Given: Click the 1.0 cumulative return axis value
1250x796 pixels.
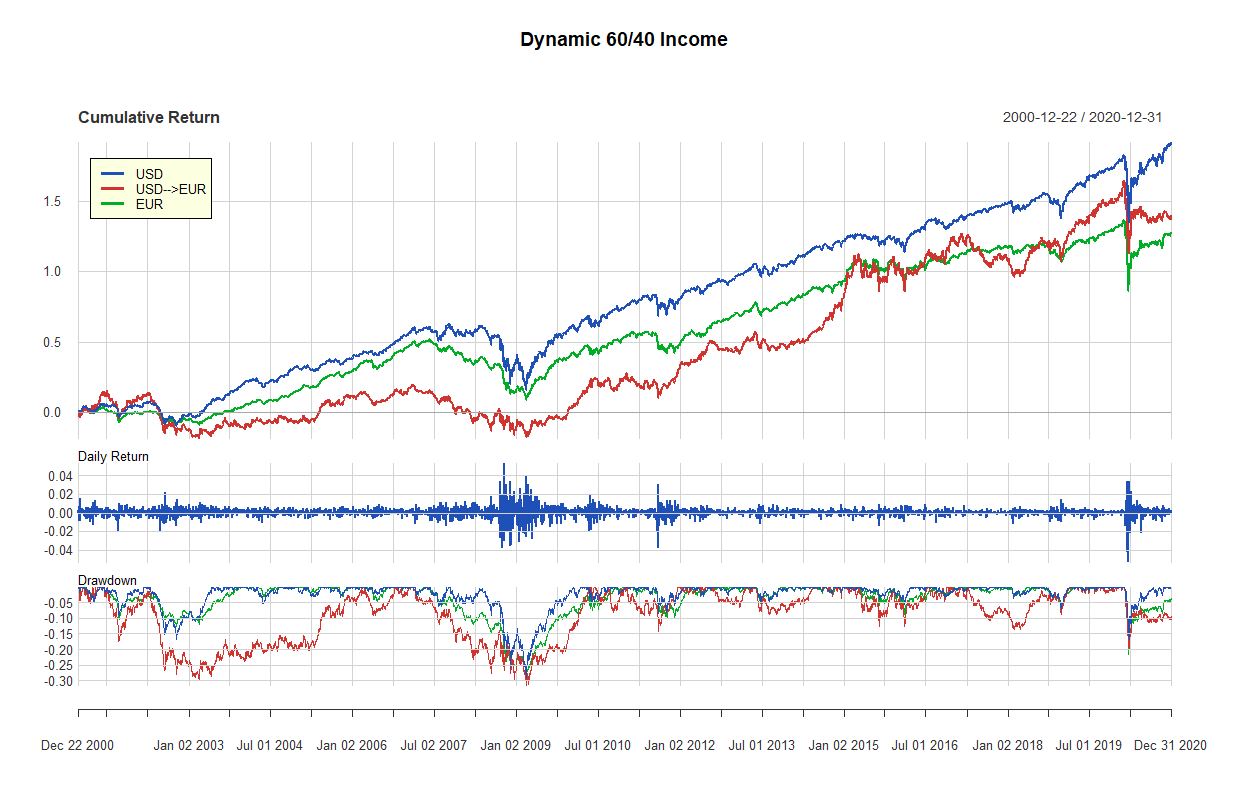Looking at the screenshot, I should pos(51,272).
